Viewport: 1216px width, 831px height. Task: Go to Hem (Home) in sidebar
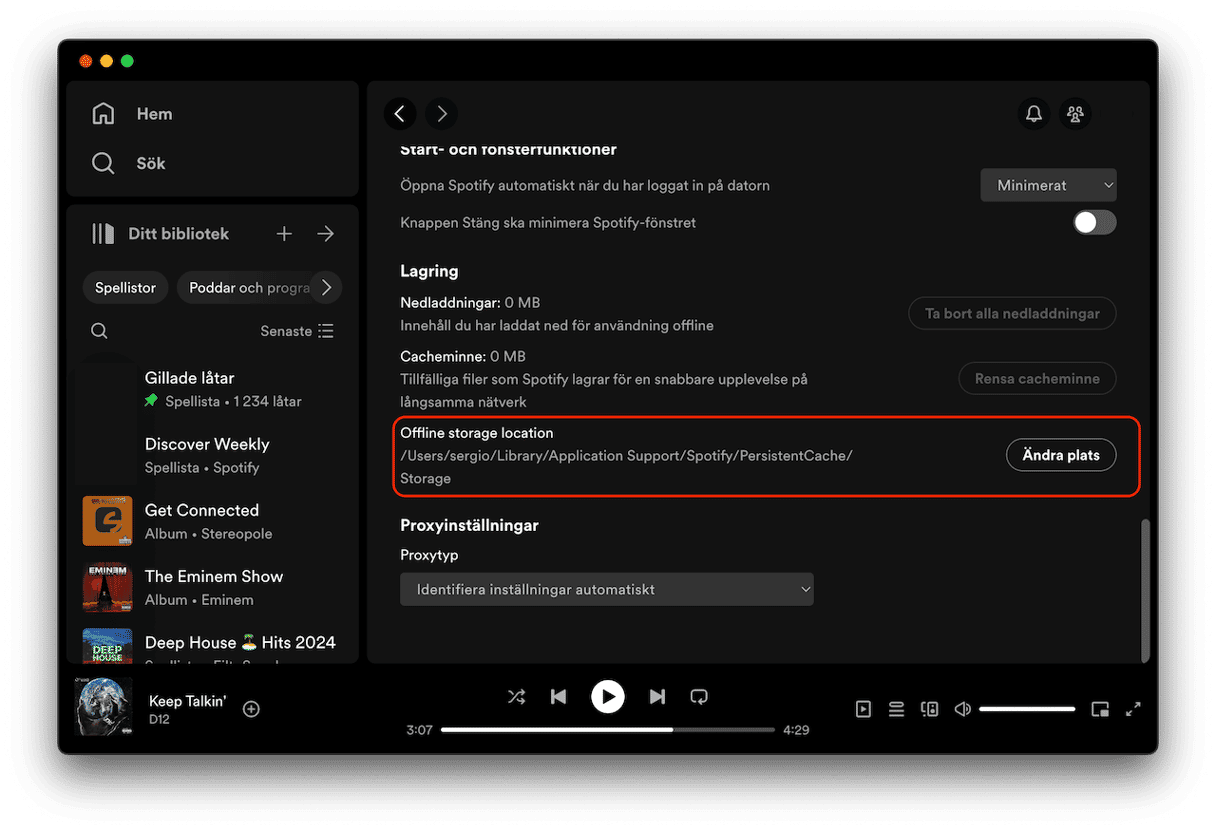tap(131, 114)
